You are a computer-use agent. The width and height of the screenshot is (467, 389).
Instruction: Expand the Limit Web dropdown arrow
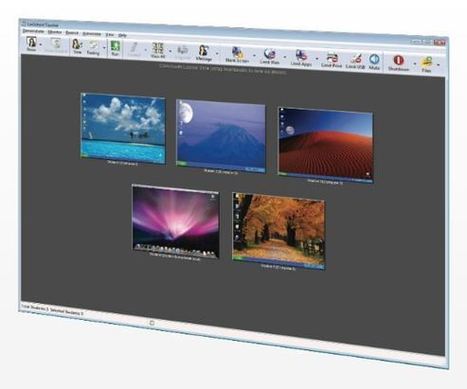coord(285,57)
